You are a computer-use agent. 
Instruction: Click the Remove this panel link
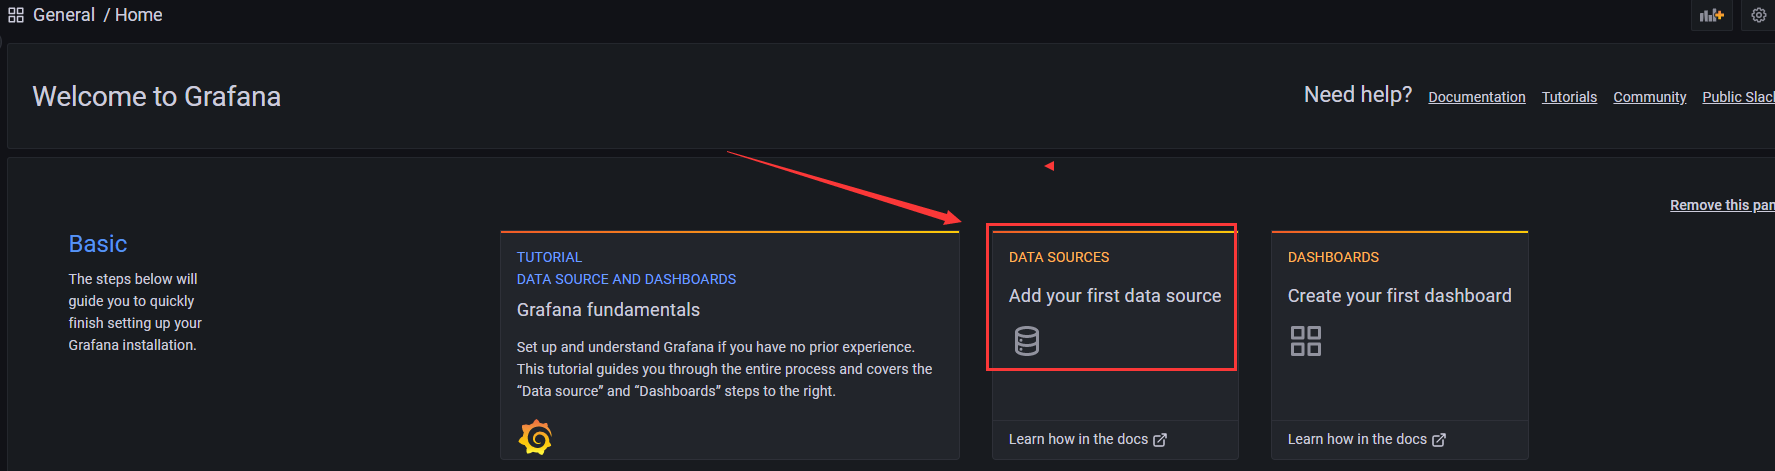pos(1722,205)
